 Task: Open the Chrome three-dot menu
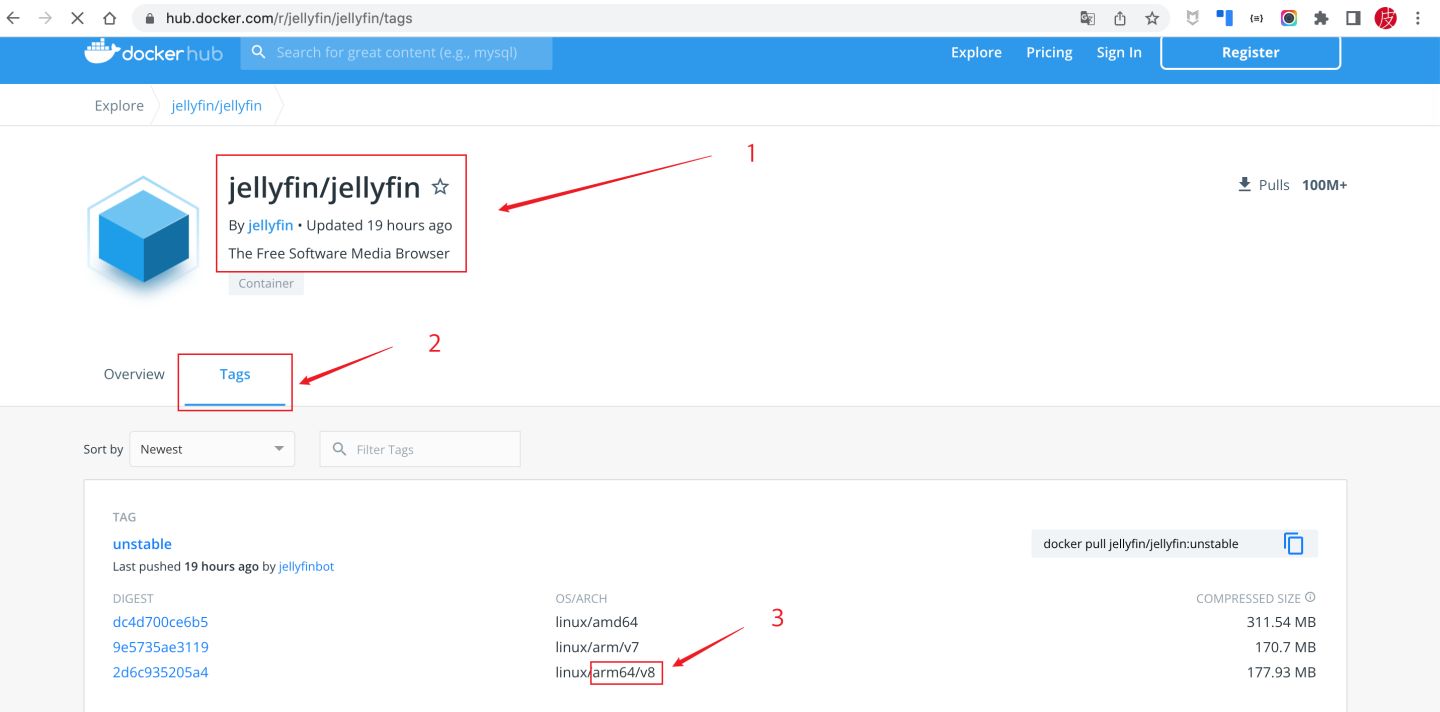pos(1418,18)
